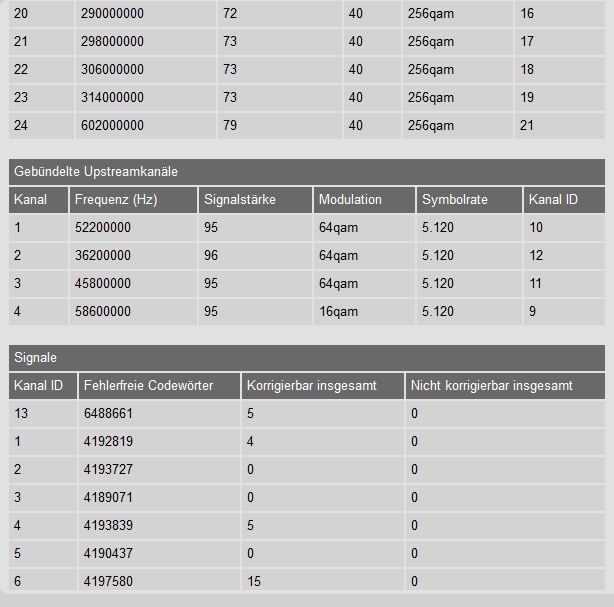Click the 16qam modulation cell
614x607 pixels.
[x=338, y=312]
